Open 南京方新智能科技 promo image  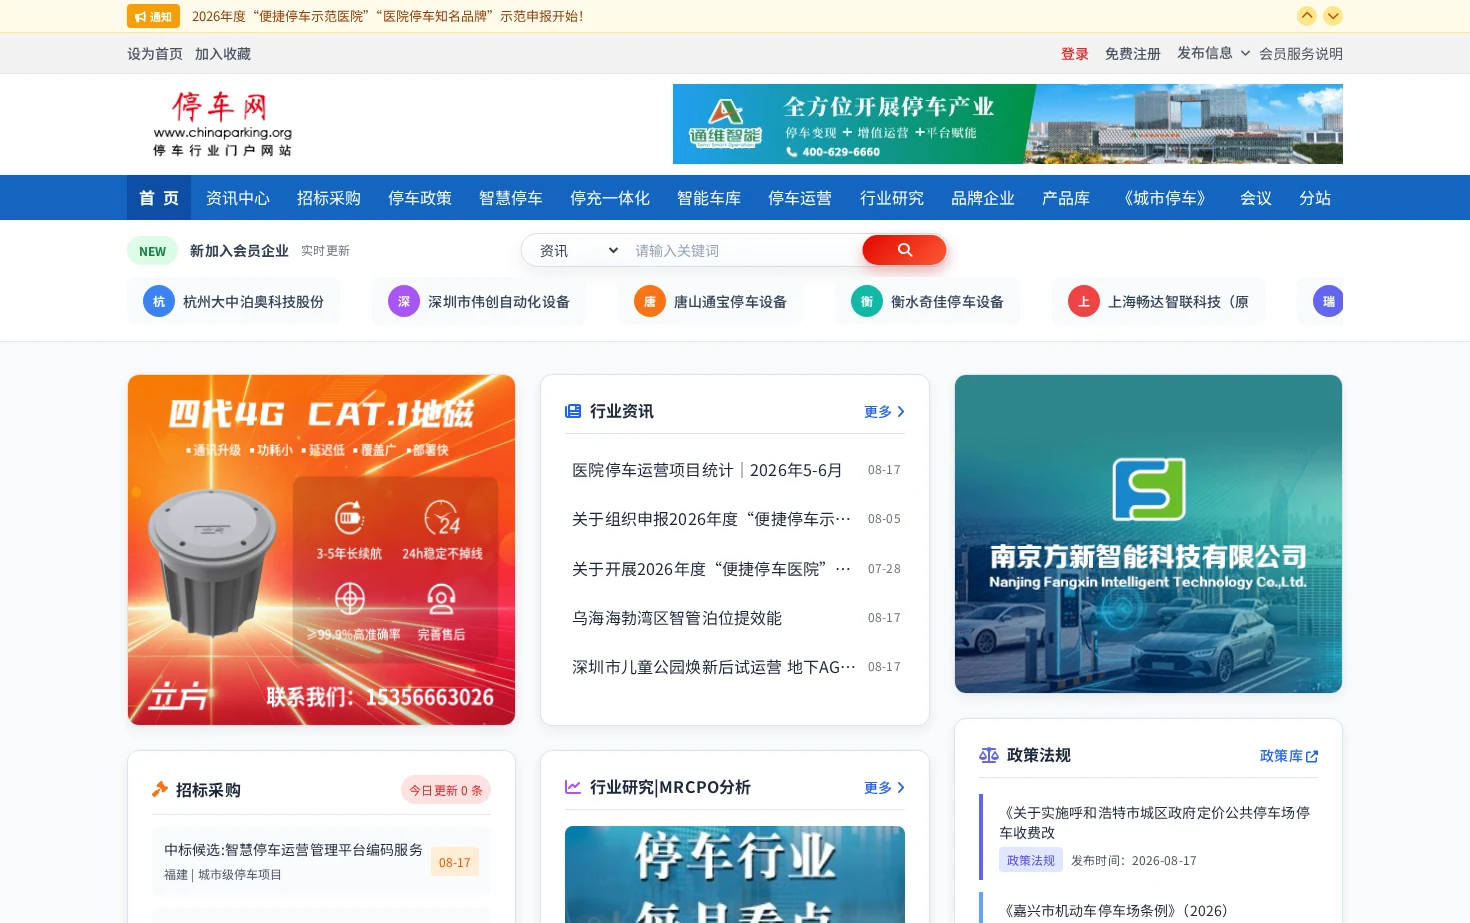point(1148,534)
